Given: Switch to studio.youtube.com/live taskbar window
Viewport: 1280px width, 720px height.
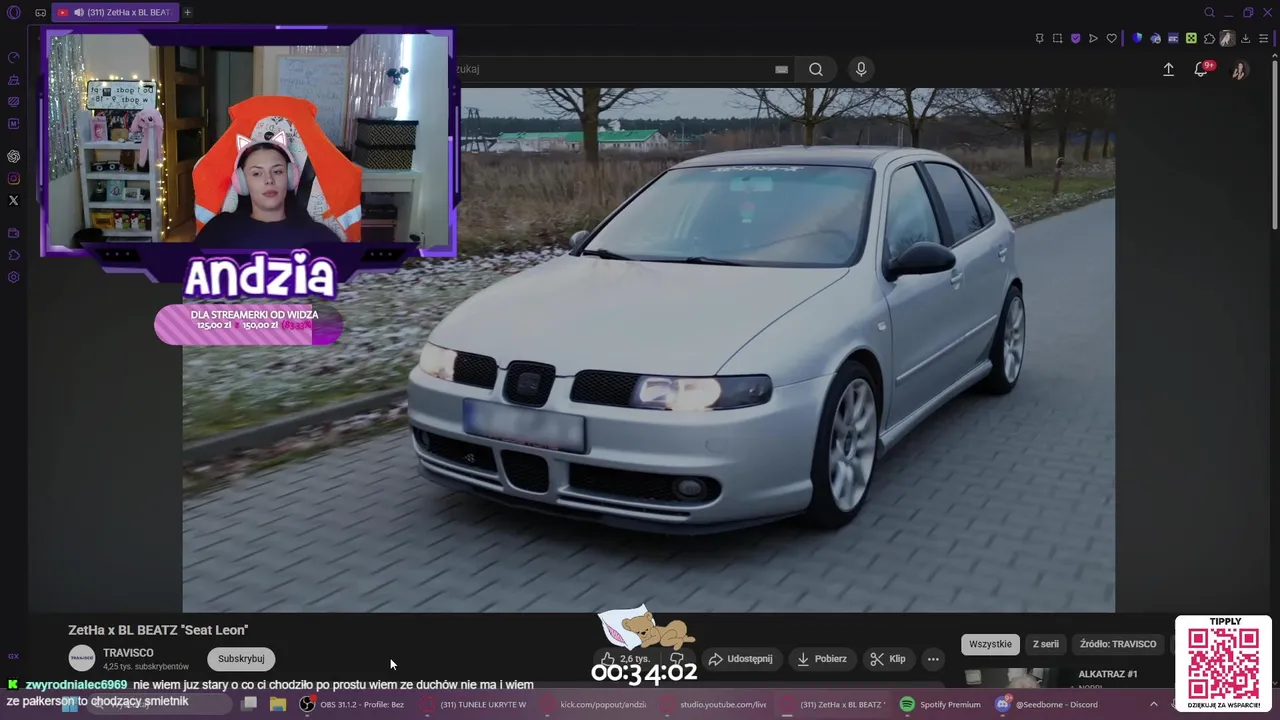Looking at the screenshot, I should 715,704.
